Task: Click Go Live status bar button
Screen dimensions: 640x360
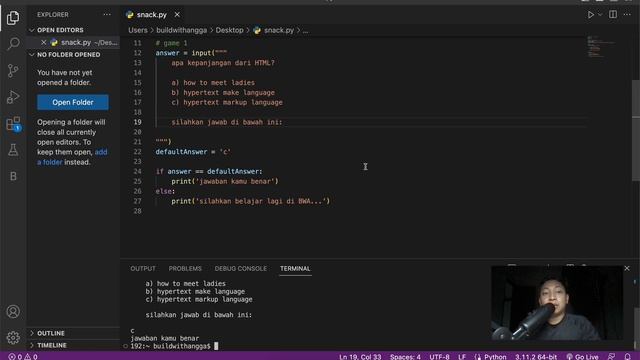Action: 582,356
